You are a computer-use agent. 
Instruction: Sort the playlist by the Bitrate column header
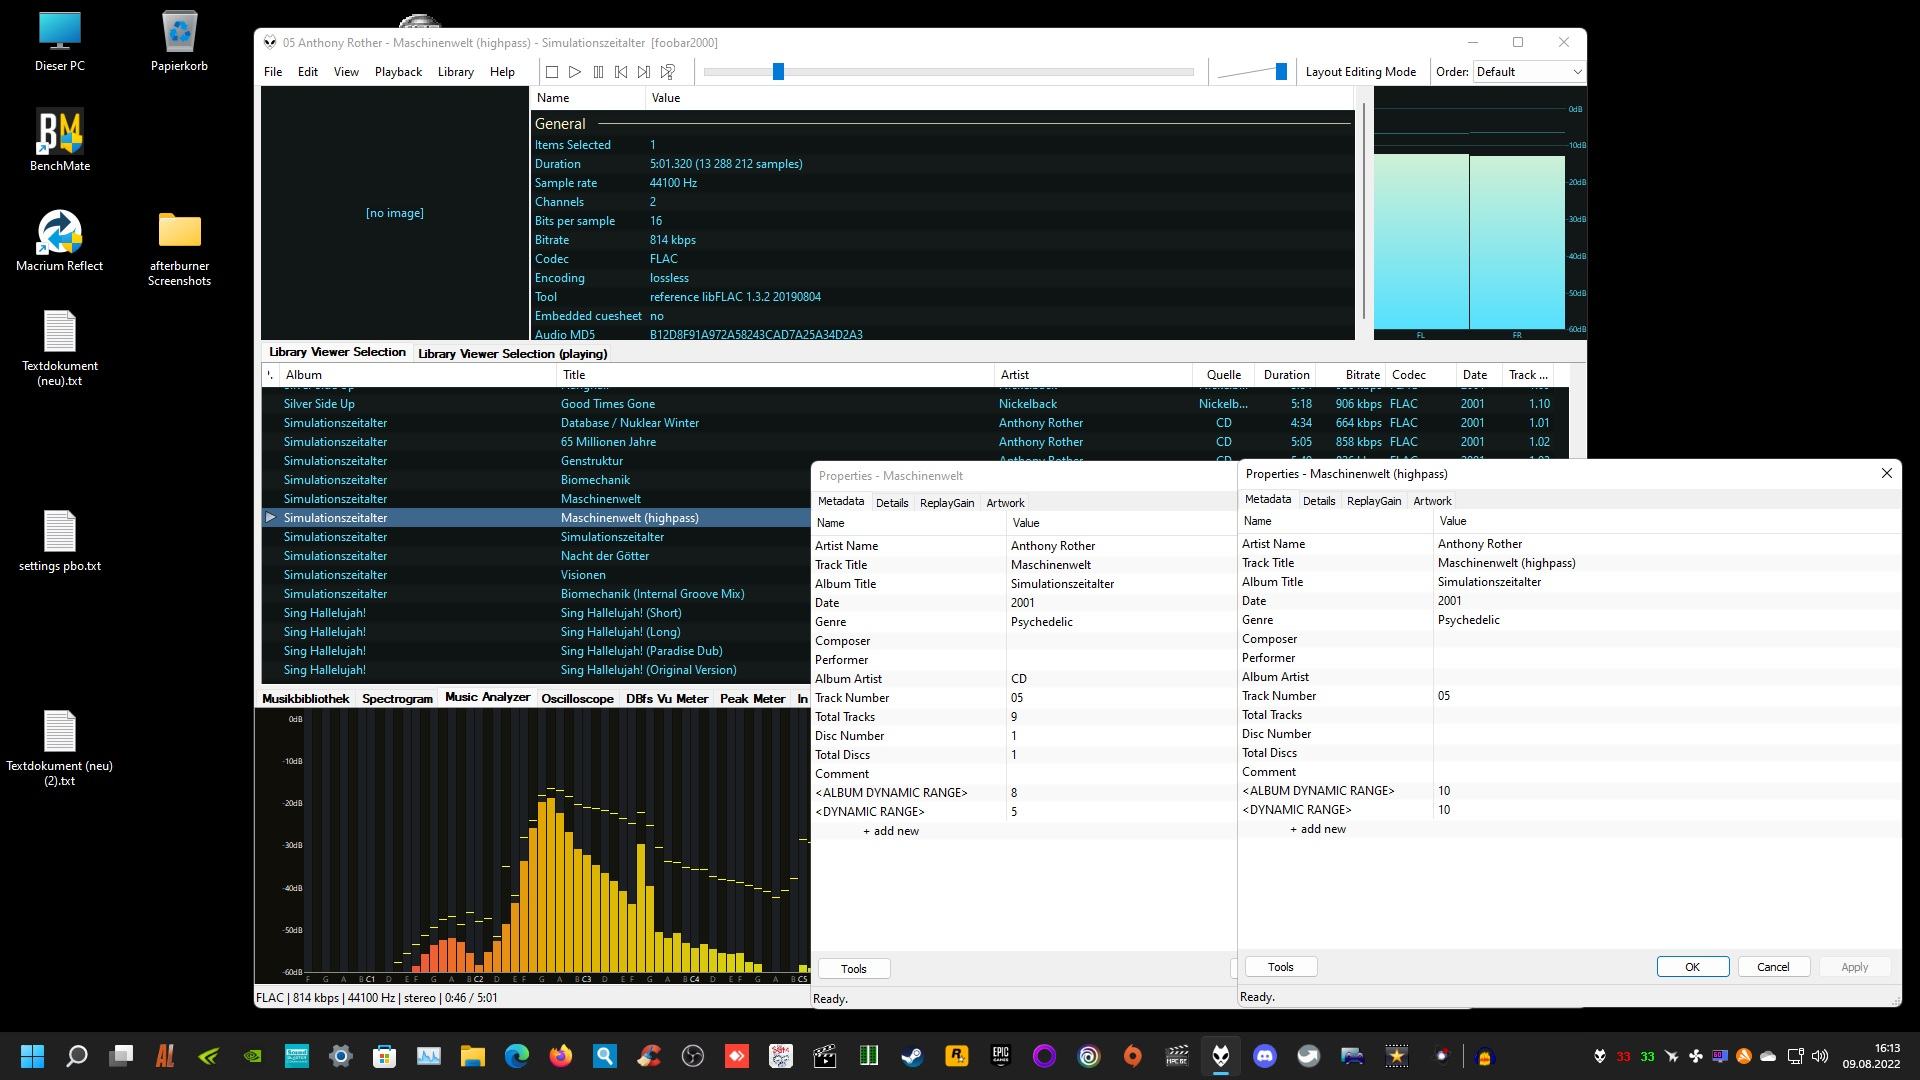pos(1350,375)
